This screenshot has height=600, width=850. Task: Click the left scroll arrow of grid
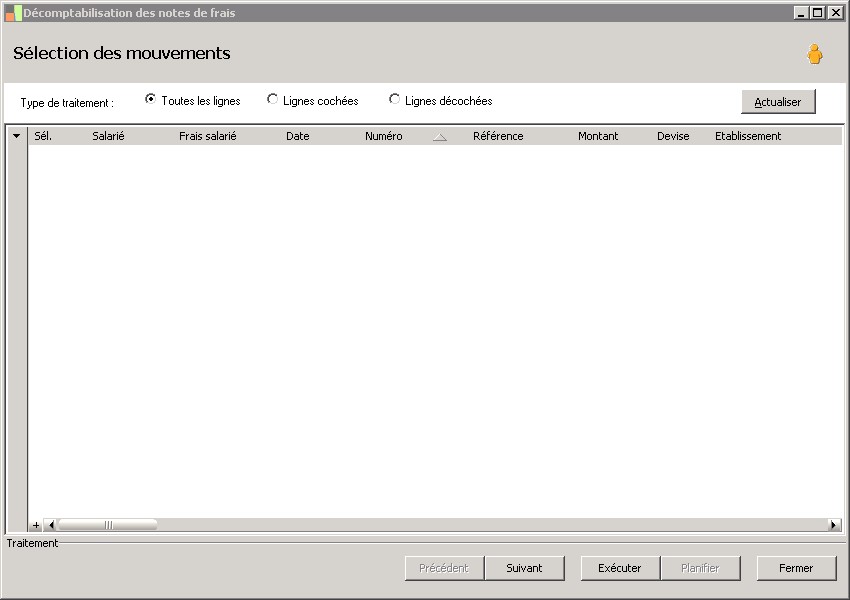click(x=50, y=525)
